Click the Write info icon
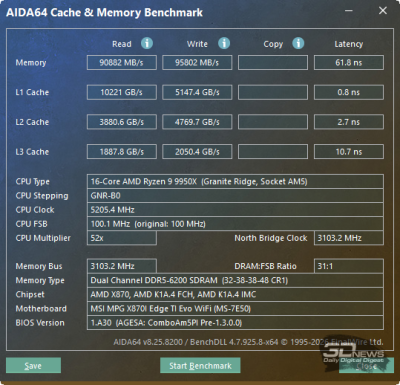 [224, 43]
